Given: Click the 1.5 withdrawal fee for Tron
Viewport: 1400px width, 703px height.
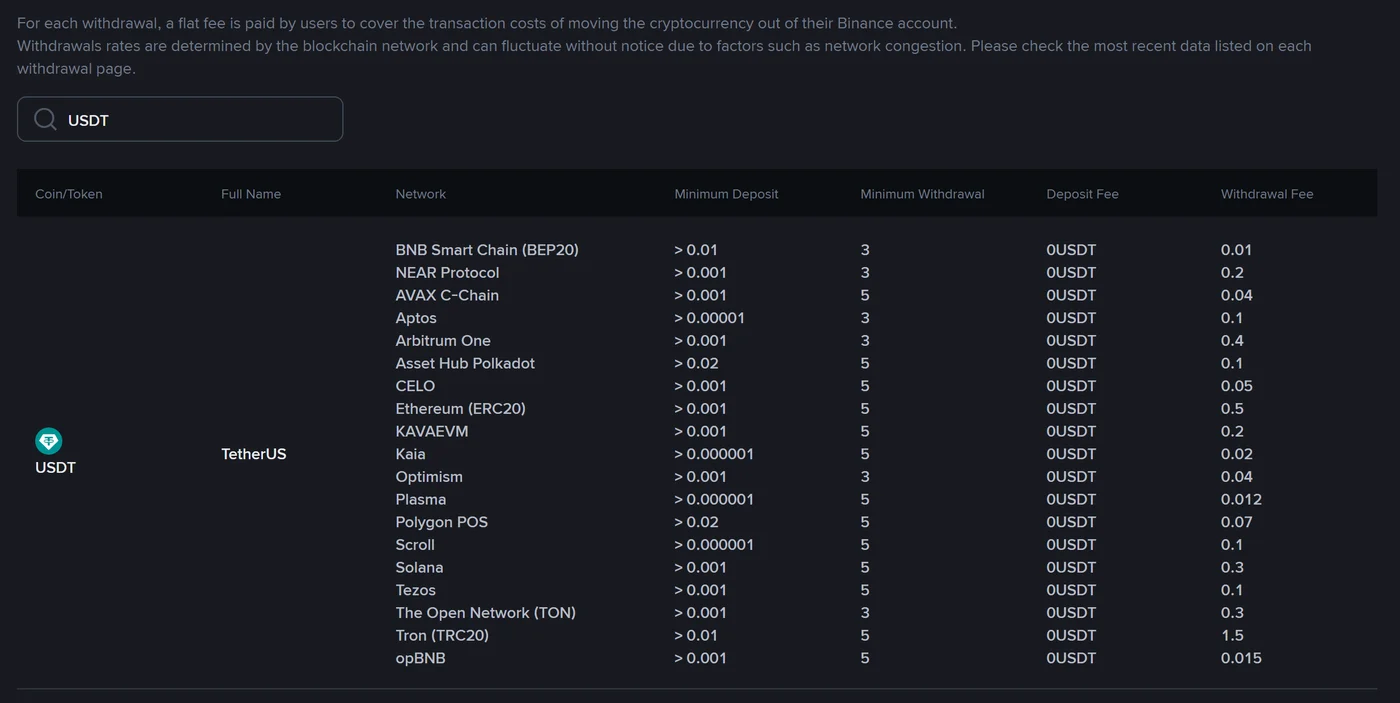Looking at the screenshot, I should click(1232, 635).
